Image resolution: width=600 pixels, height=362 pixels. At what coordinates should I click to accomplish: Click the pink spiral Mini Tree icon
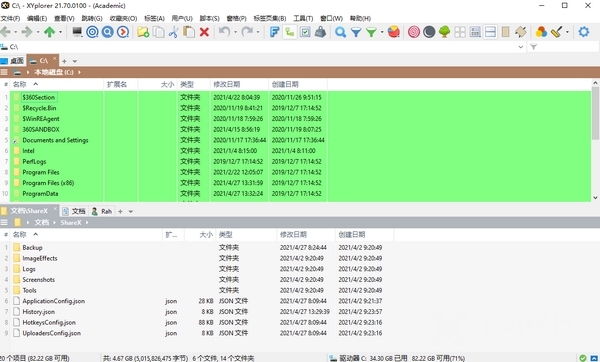coord(414,32)
